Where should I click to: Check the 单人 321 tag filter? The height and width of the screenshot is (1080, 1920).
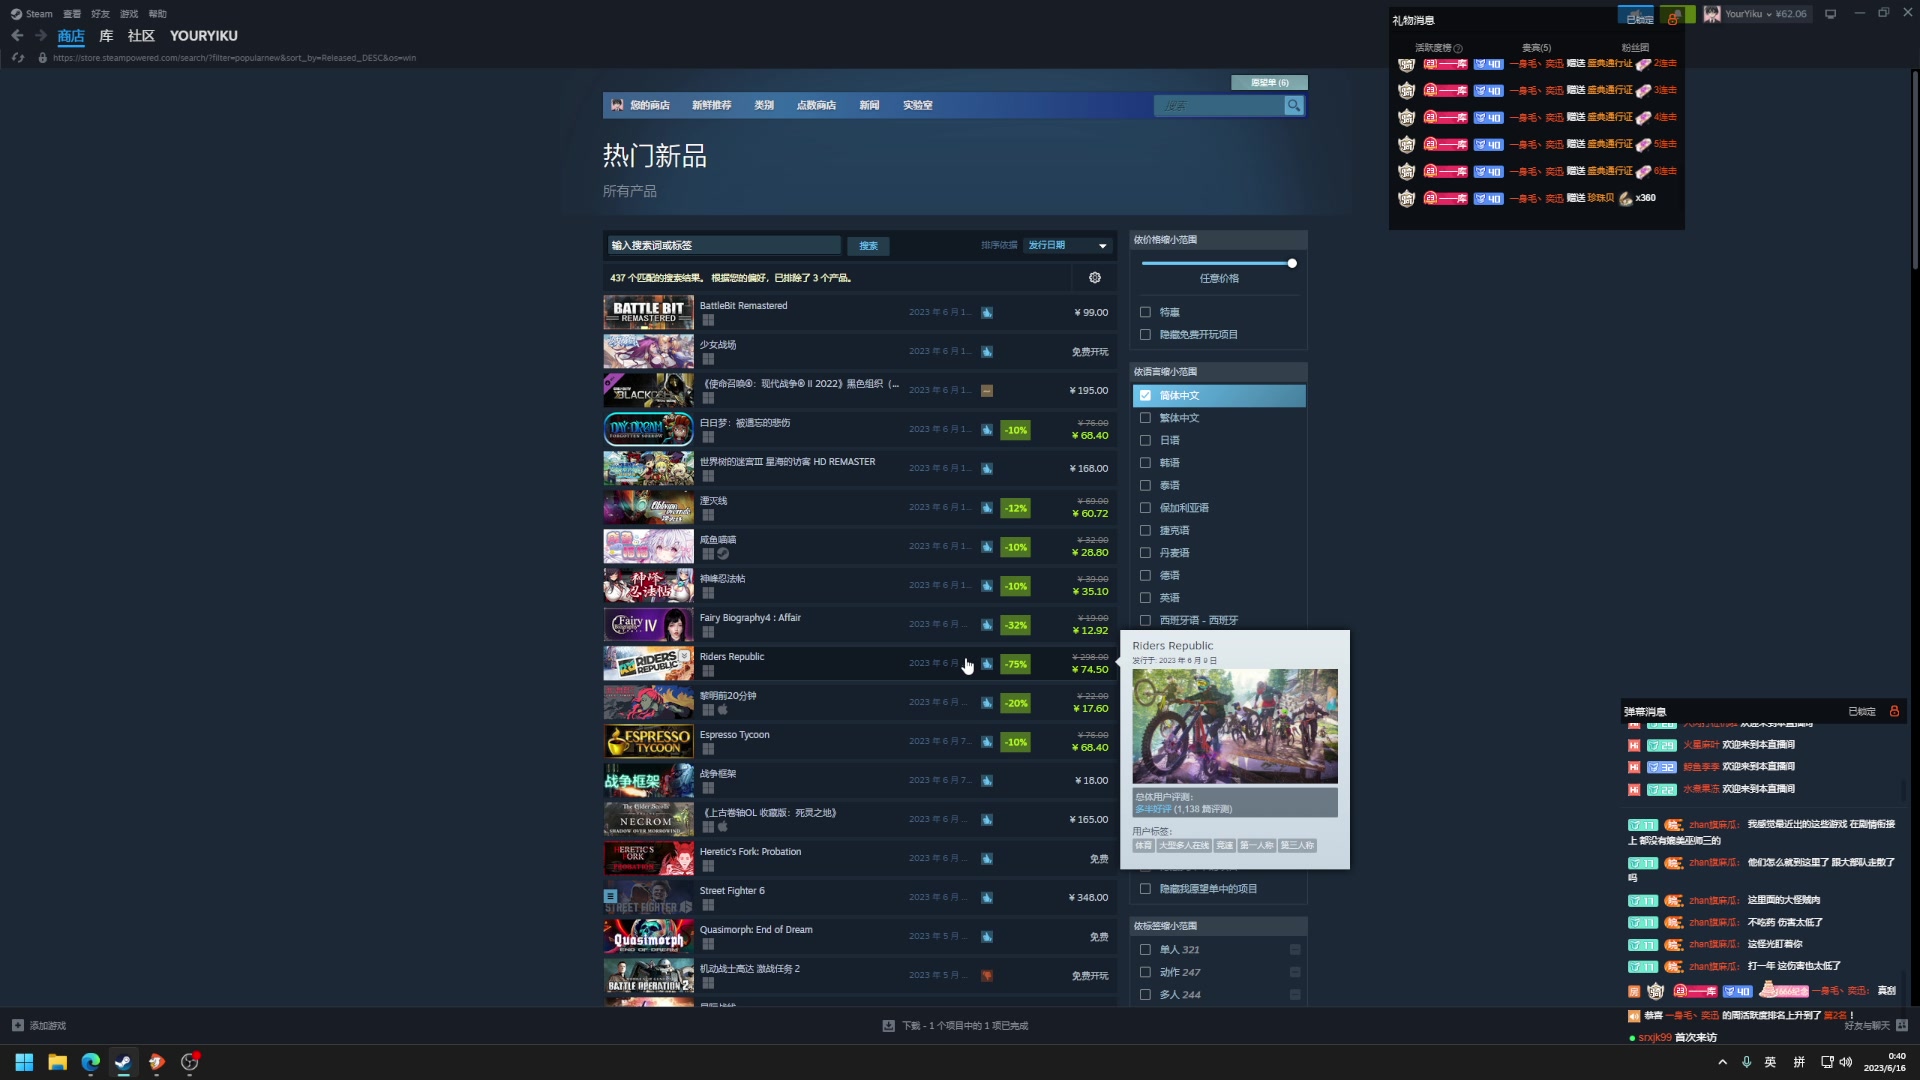pyautogui.click(x=1145, y=950)
